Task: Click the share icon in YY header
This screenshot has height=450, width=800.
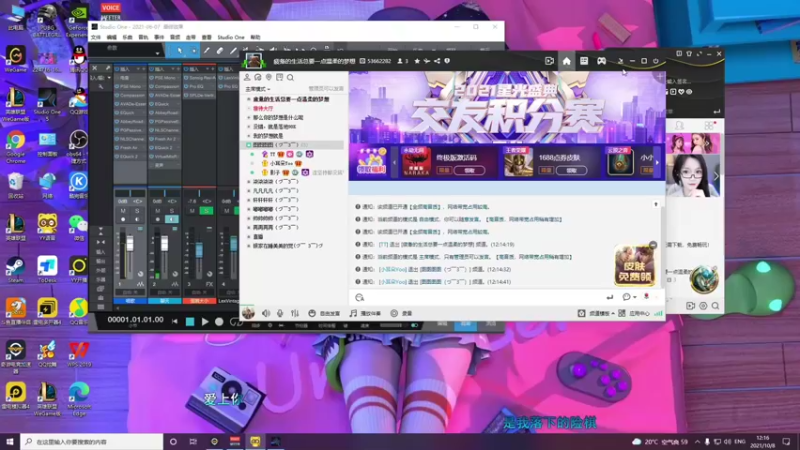Action: [x=437, y=61]
